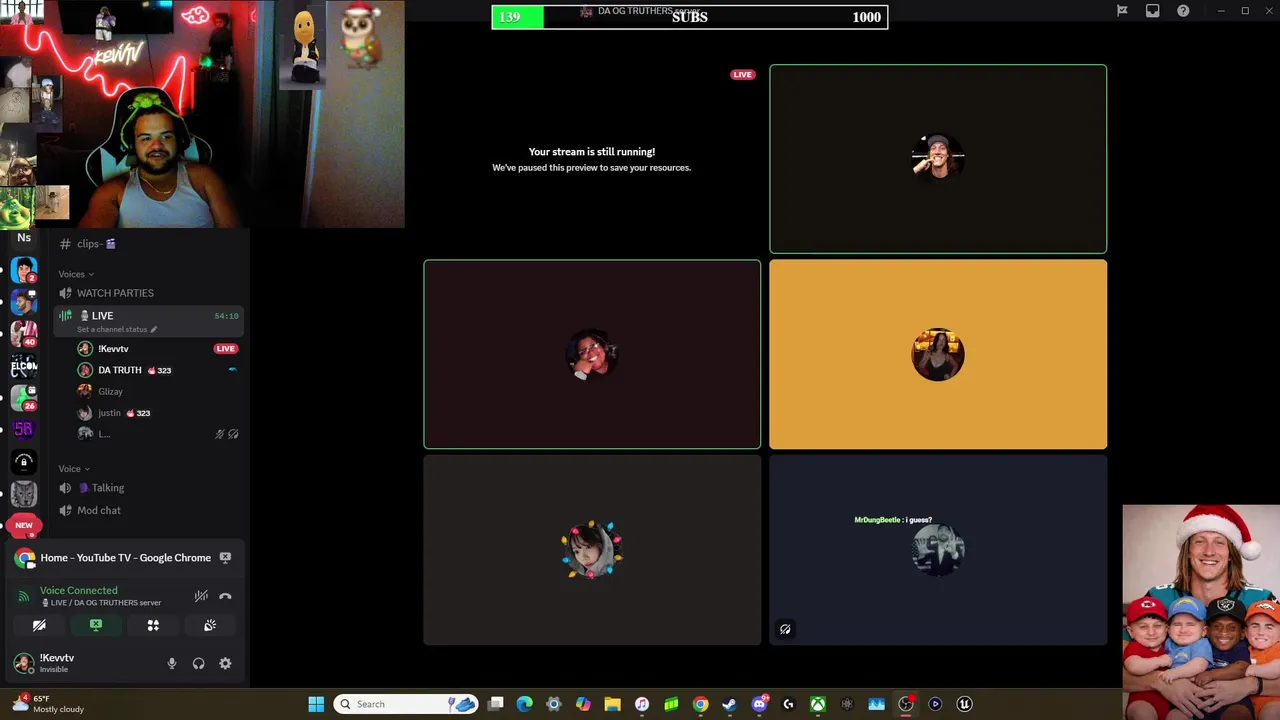1280x720 pixels.
Task: Stop streaming the YouTube TV Chrome window
Action: [225, 558]
